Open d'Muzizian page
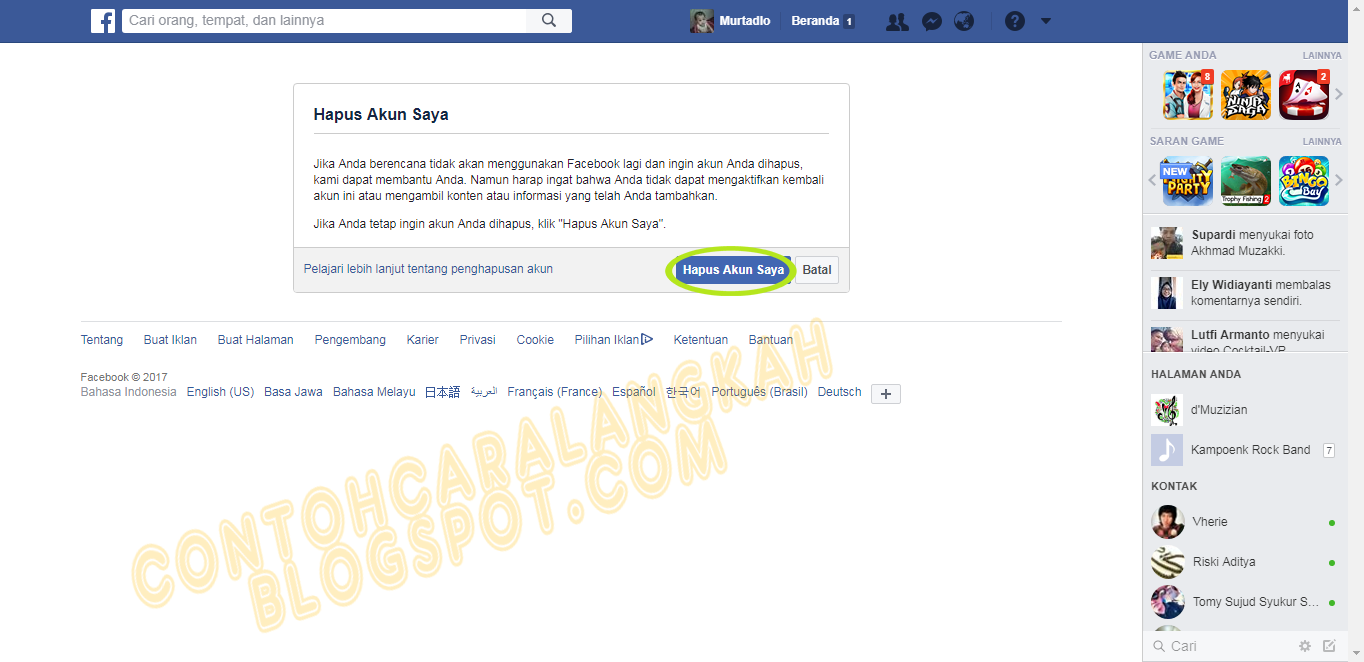The image size is (1364, 662). (x=1246, y=410)
